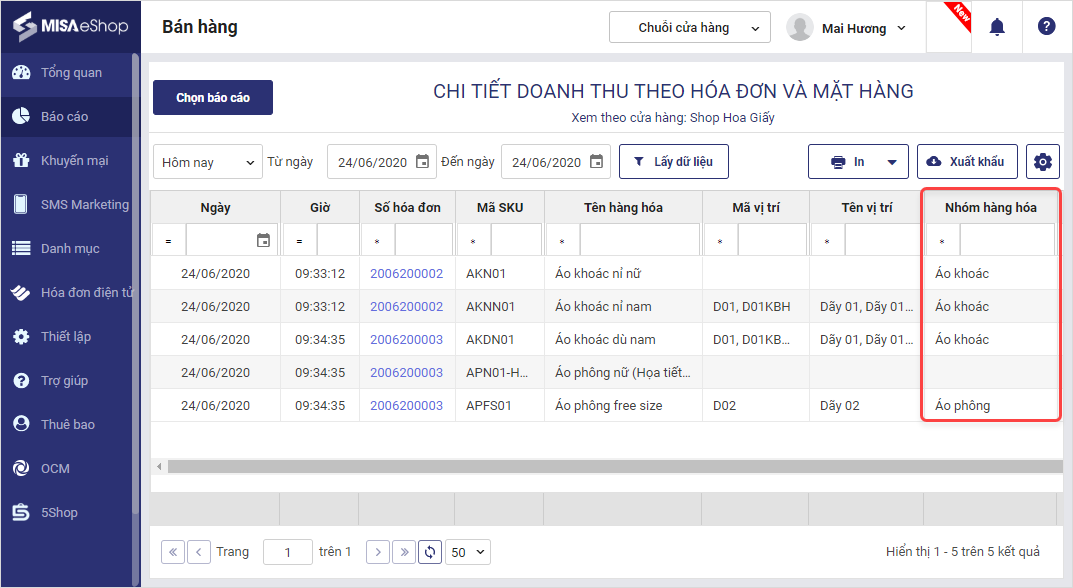Change page size dropdown showing 50
This screenshot has height=588, width=1073.
tap(468, 552)
